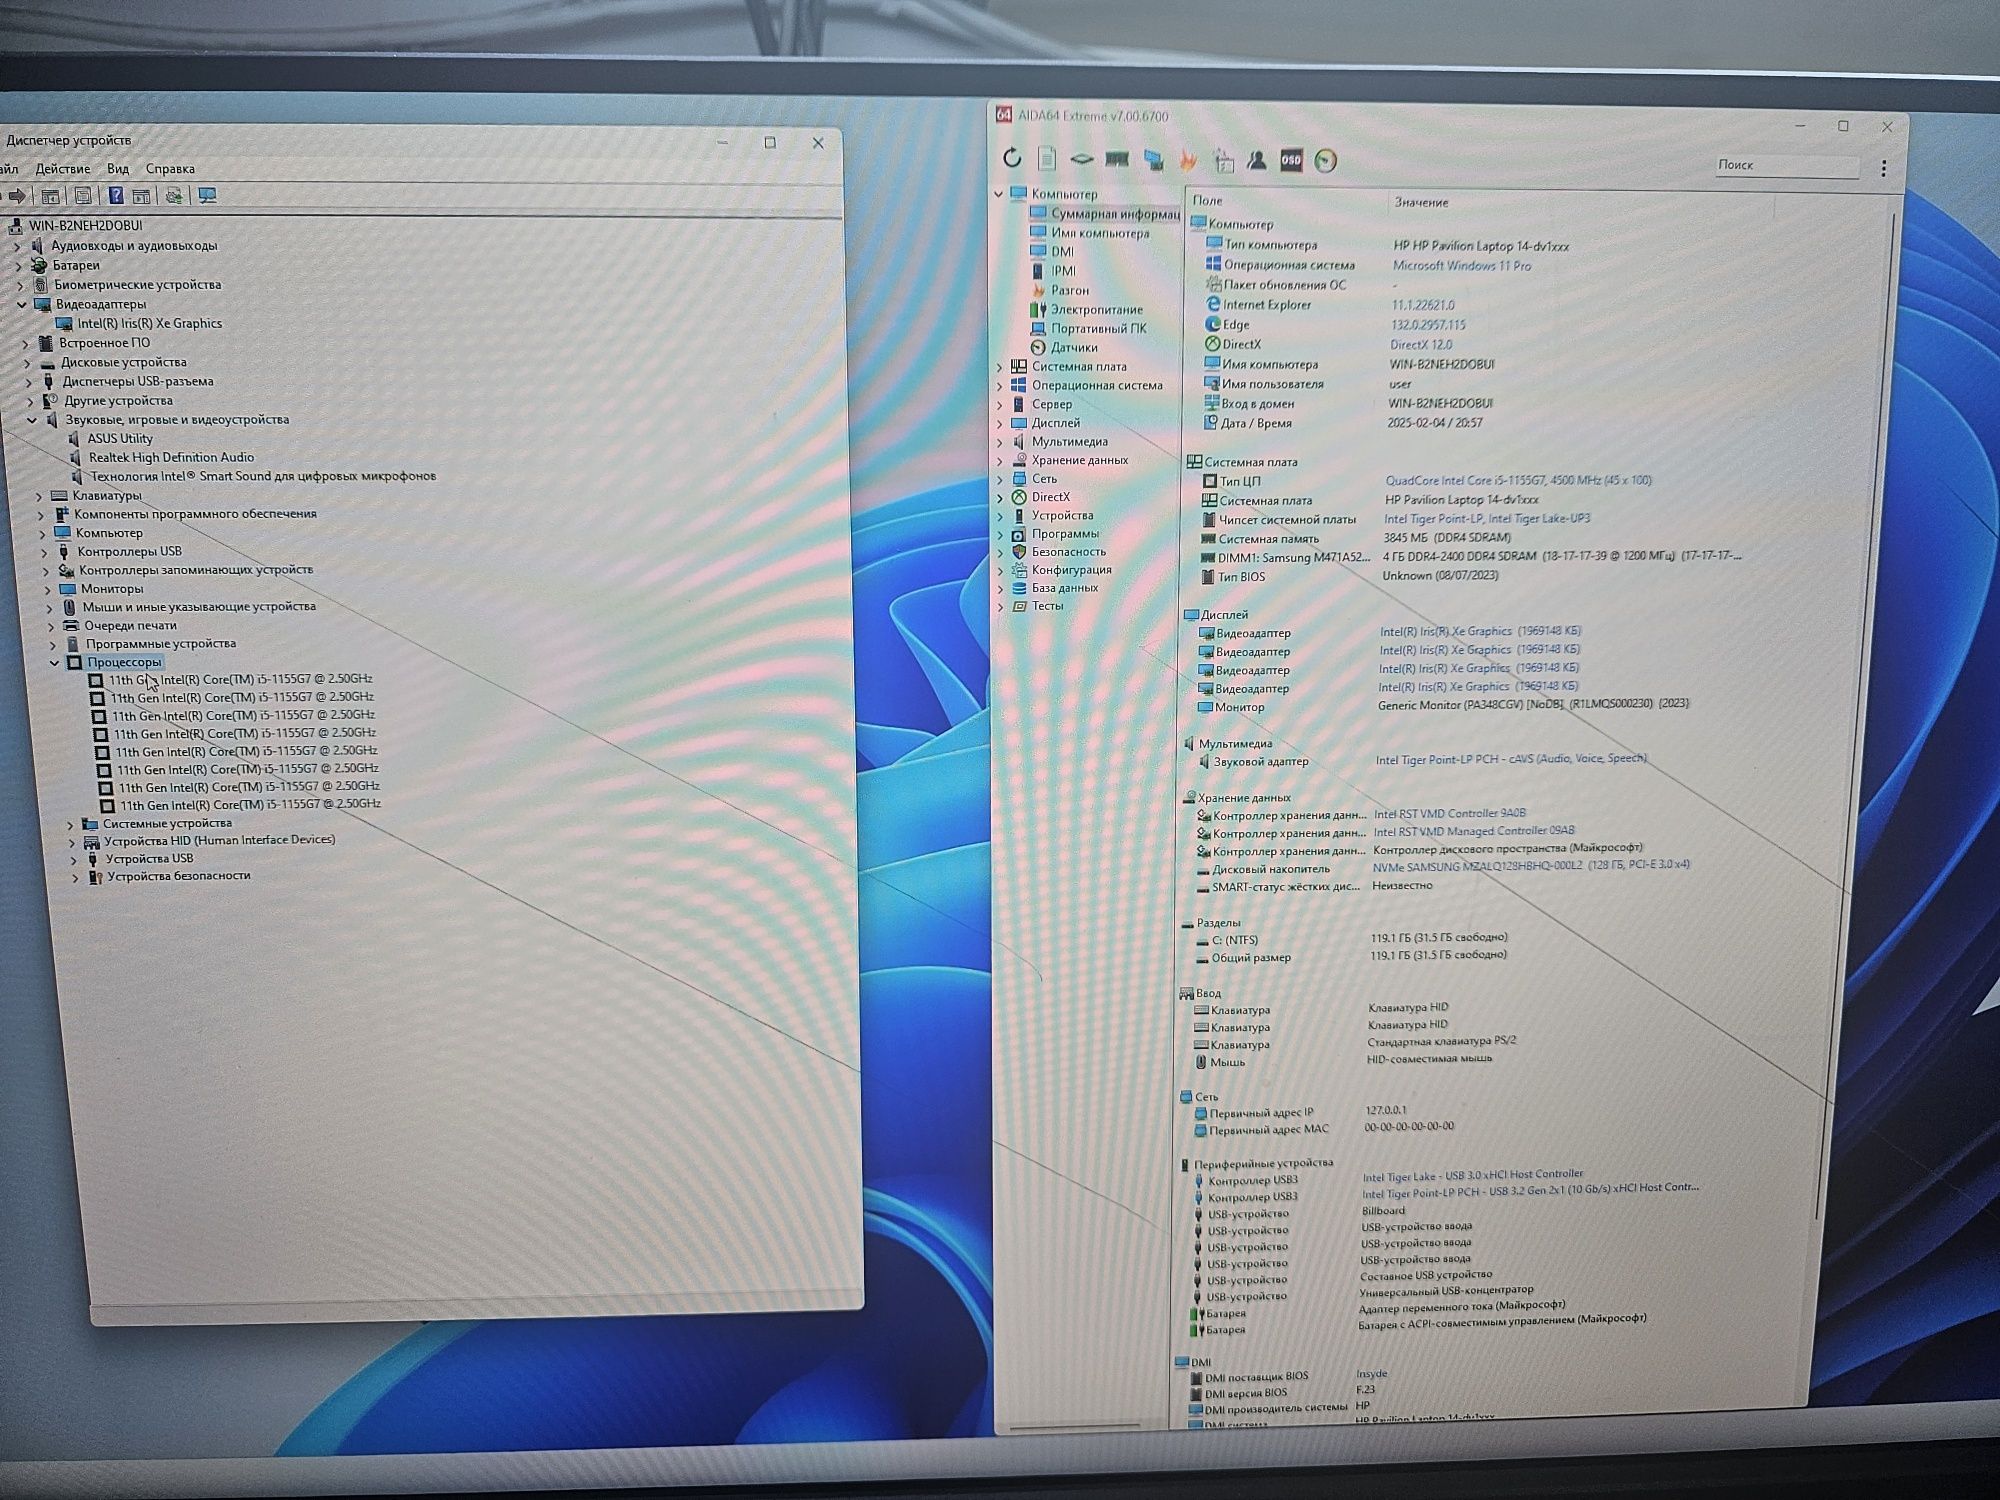This screenshot has height=1500, width=2000.
Task: Click the Microsoft Windows 11 Pro link
Action: 1461,266
